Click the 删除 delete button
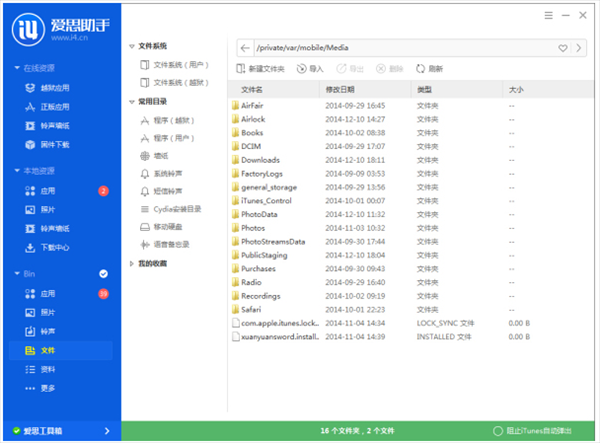The width and height of the screenshot is (600, 443). pos(390,69)
